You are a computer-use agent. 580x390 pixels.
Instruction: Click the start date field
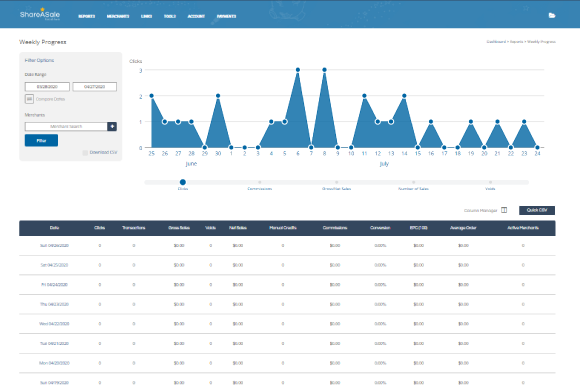pyautogui.click(x=47, y=87)
